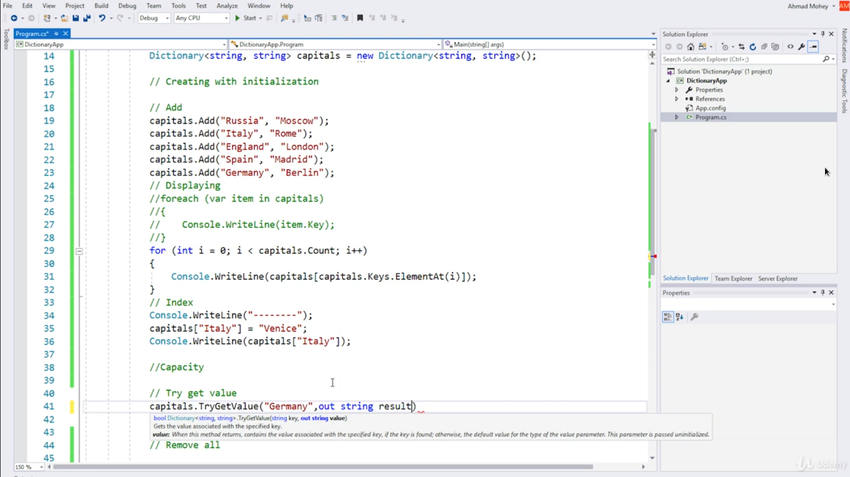Toggle Show All Files in Solution Explorer

(x=775, y=47)
